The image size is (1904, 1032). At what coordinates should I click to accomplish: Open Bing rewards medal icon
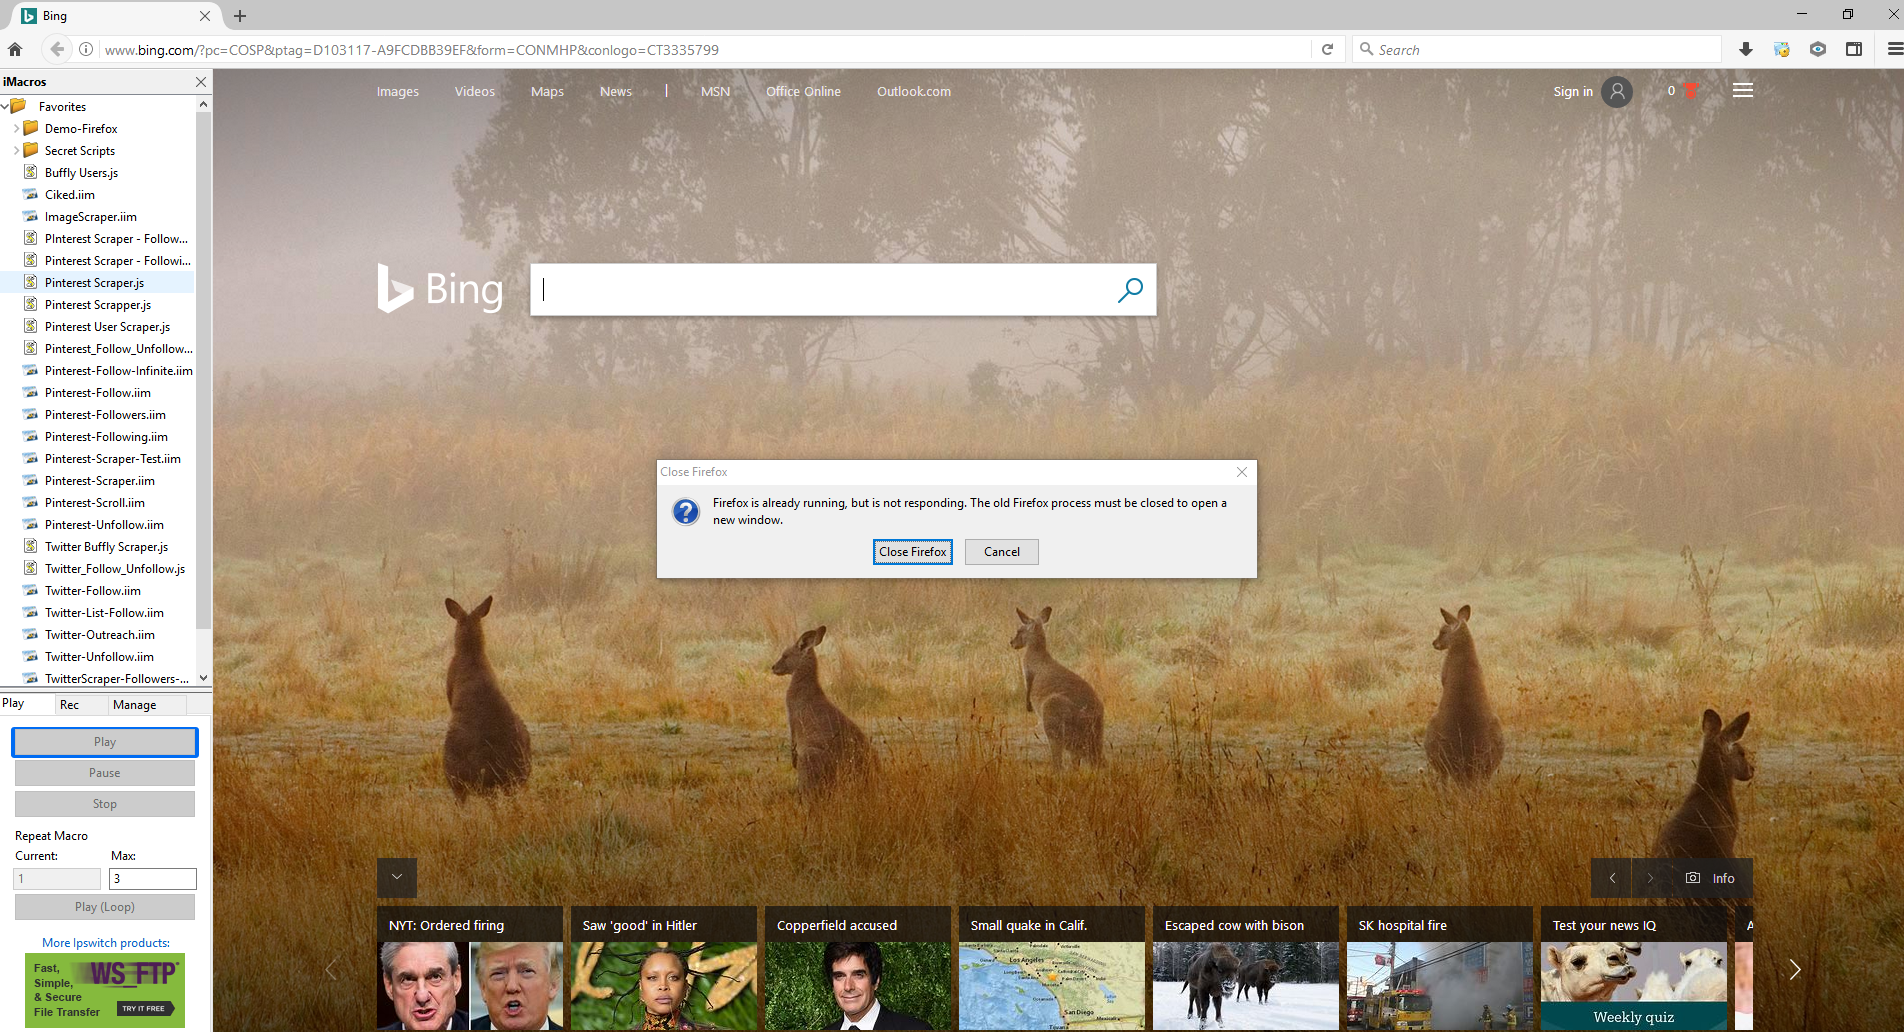[x=1690, y=91]
